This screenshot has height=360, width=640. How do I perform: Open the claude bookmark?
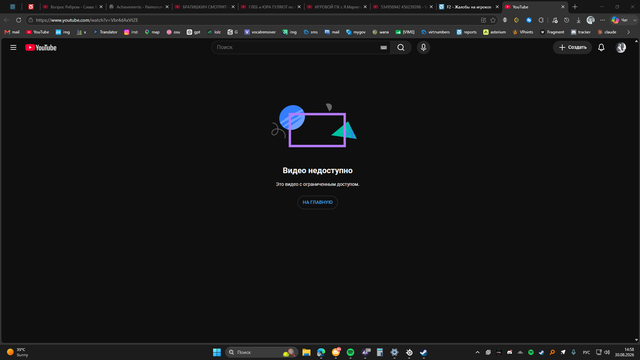(607, 32)
